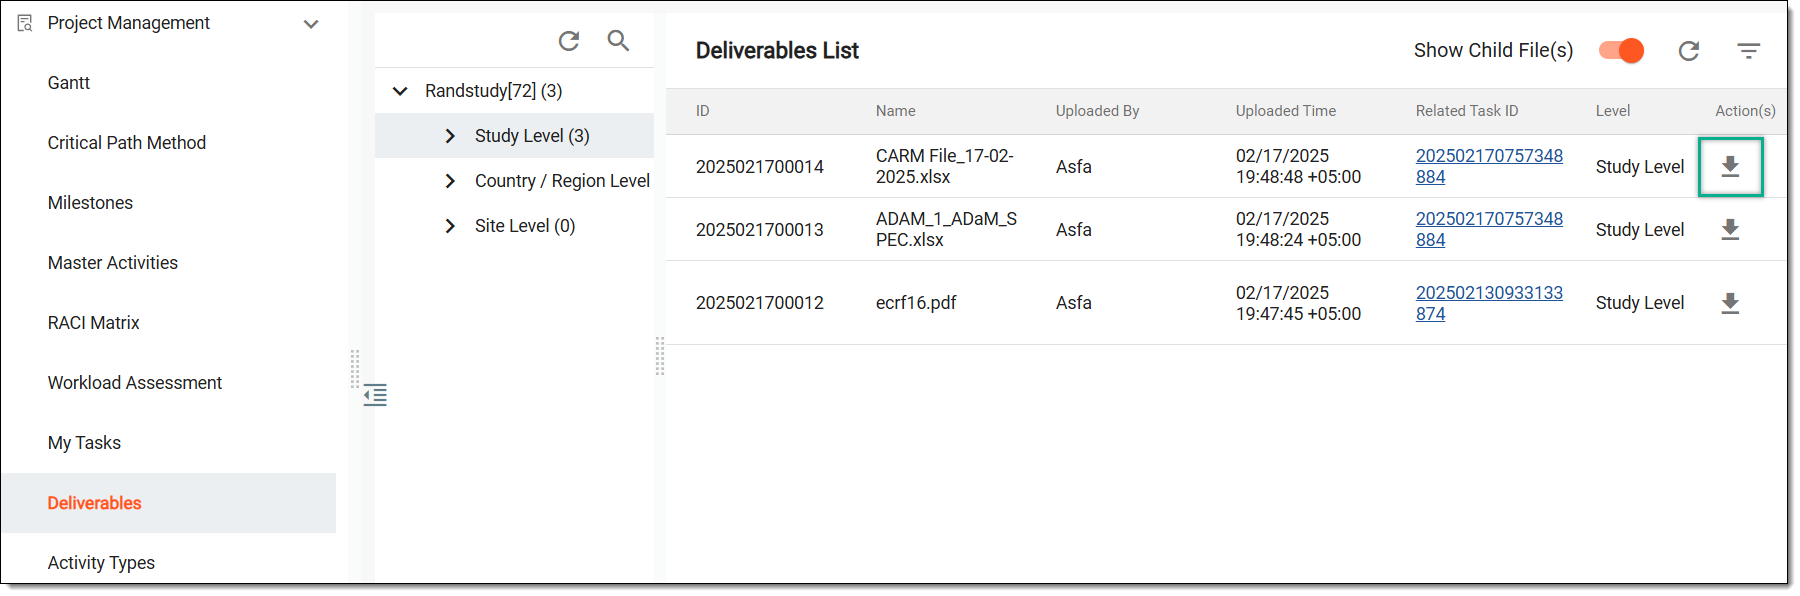Screen dimensions: 1800x596
Task: Collapse the Project Management menu chevron
Action: (311, 24)
